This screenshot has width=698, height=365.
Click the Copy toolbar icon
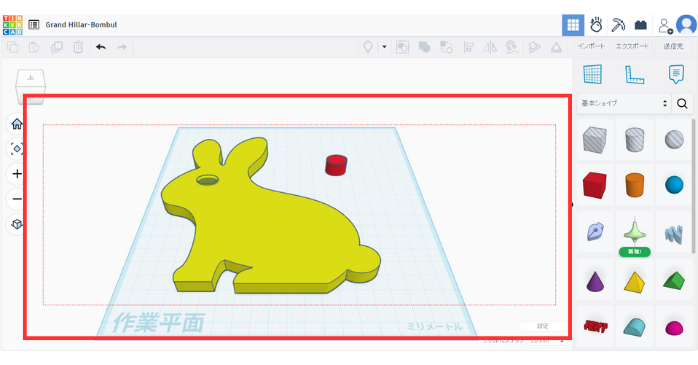(x=12, y=47)
